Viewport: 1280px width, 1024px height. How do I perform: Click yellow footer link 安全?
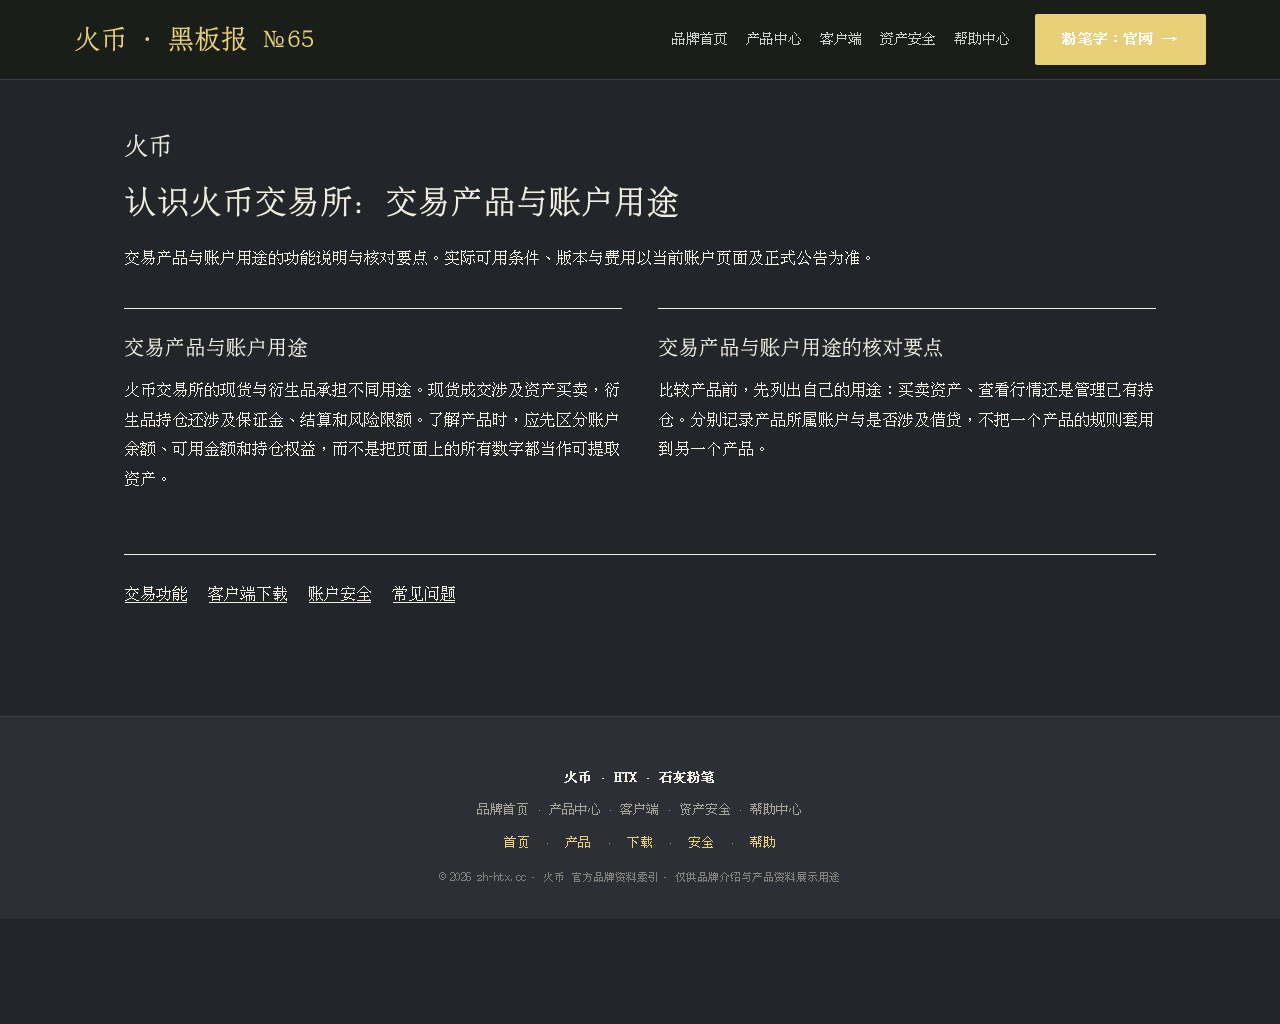click(x=701, y=842)
